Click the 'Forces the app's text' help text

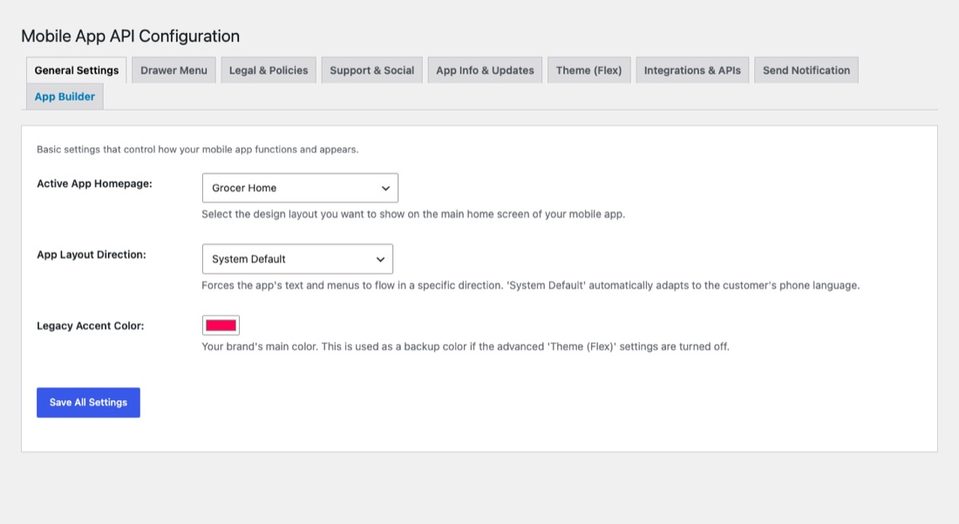(x=531, y=285)
